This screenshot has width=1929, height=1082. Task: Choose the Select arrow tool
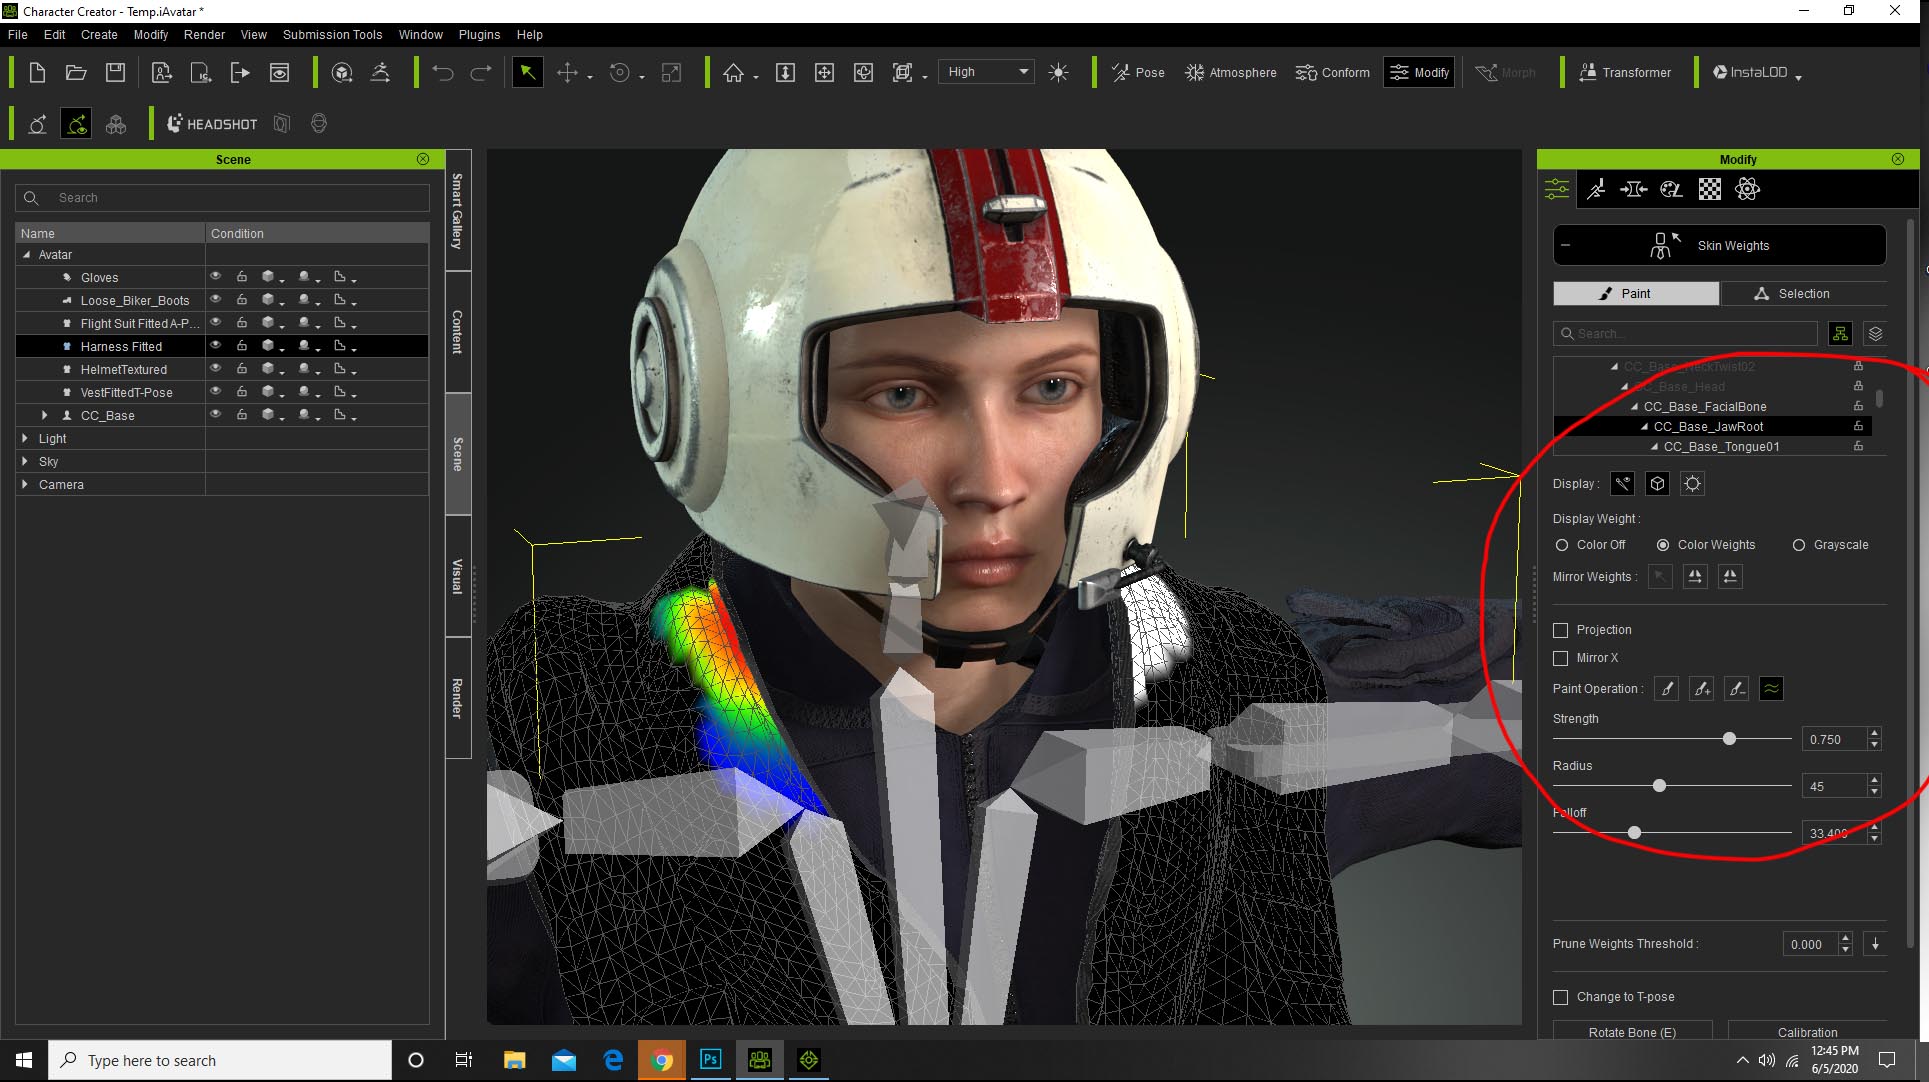click(x=527, y=72)
